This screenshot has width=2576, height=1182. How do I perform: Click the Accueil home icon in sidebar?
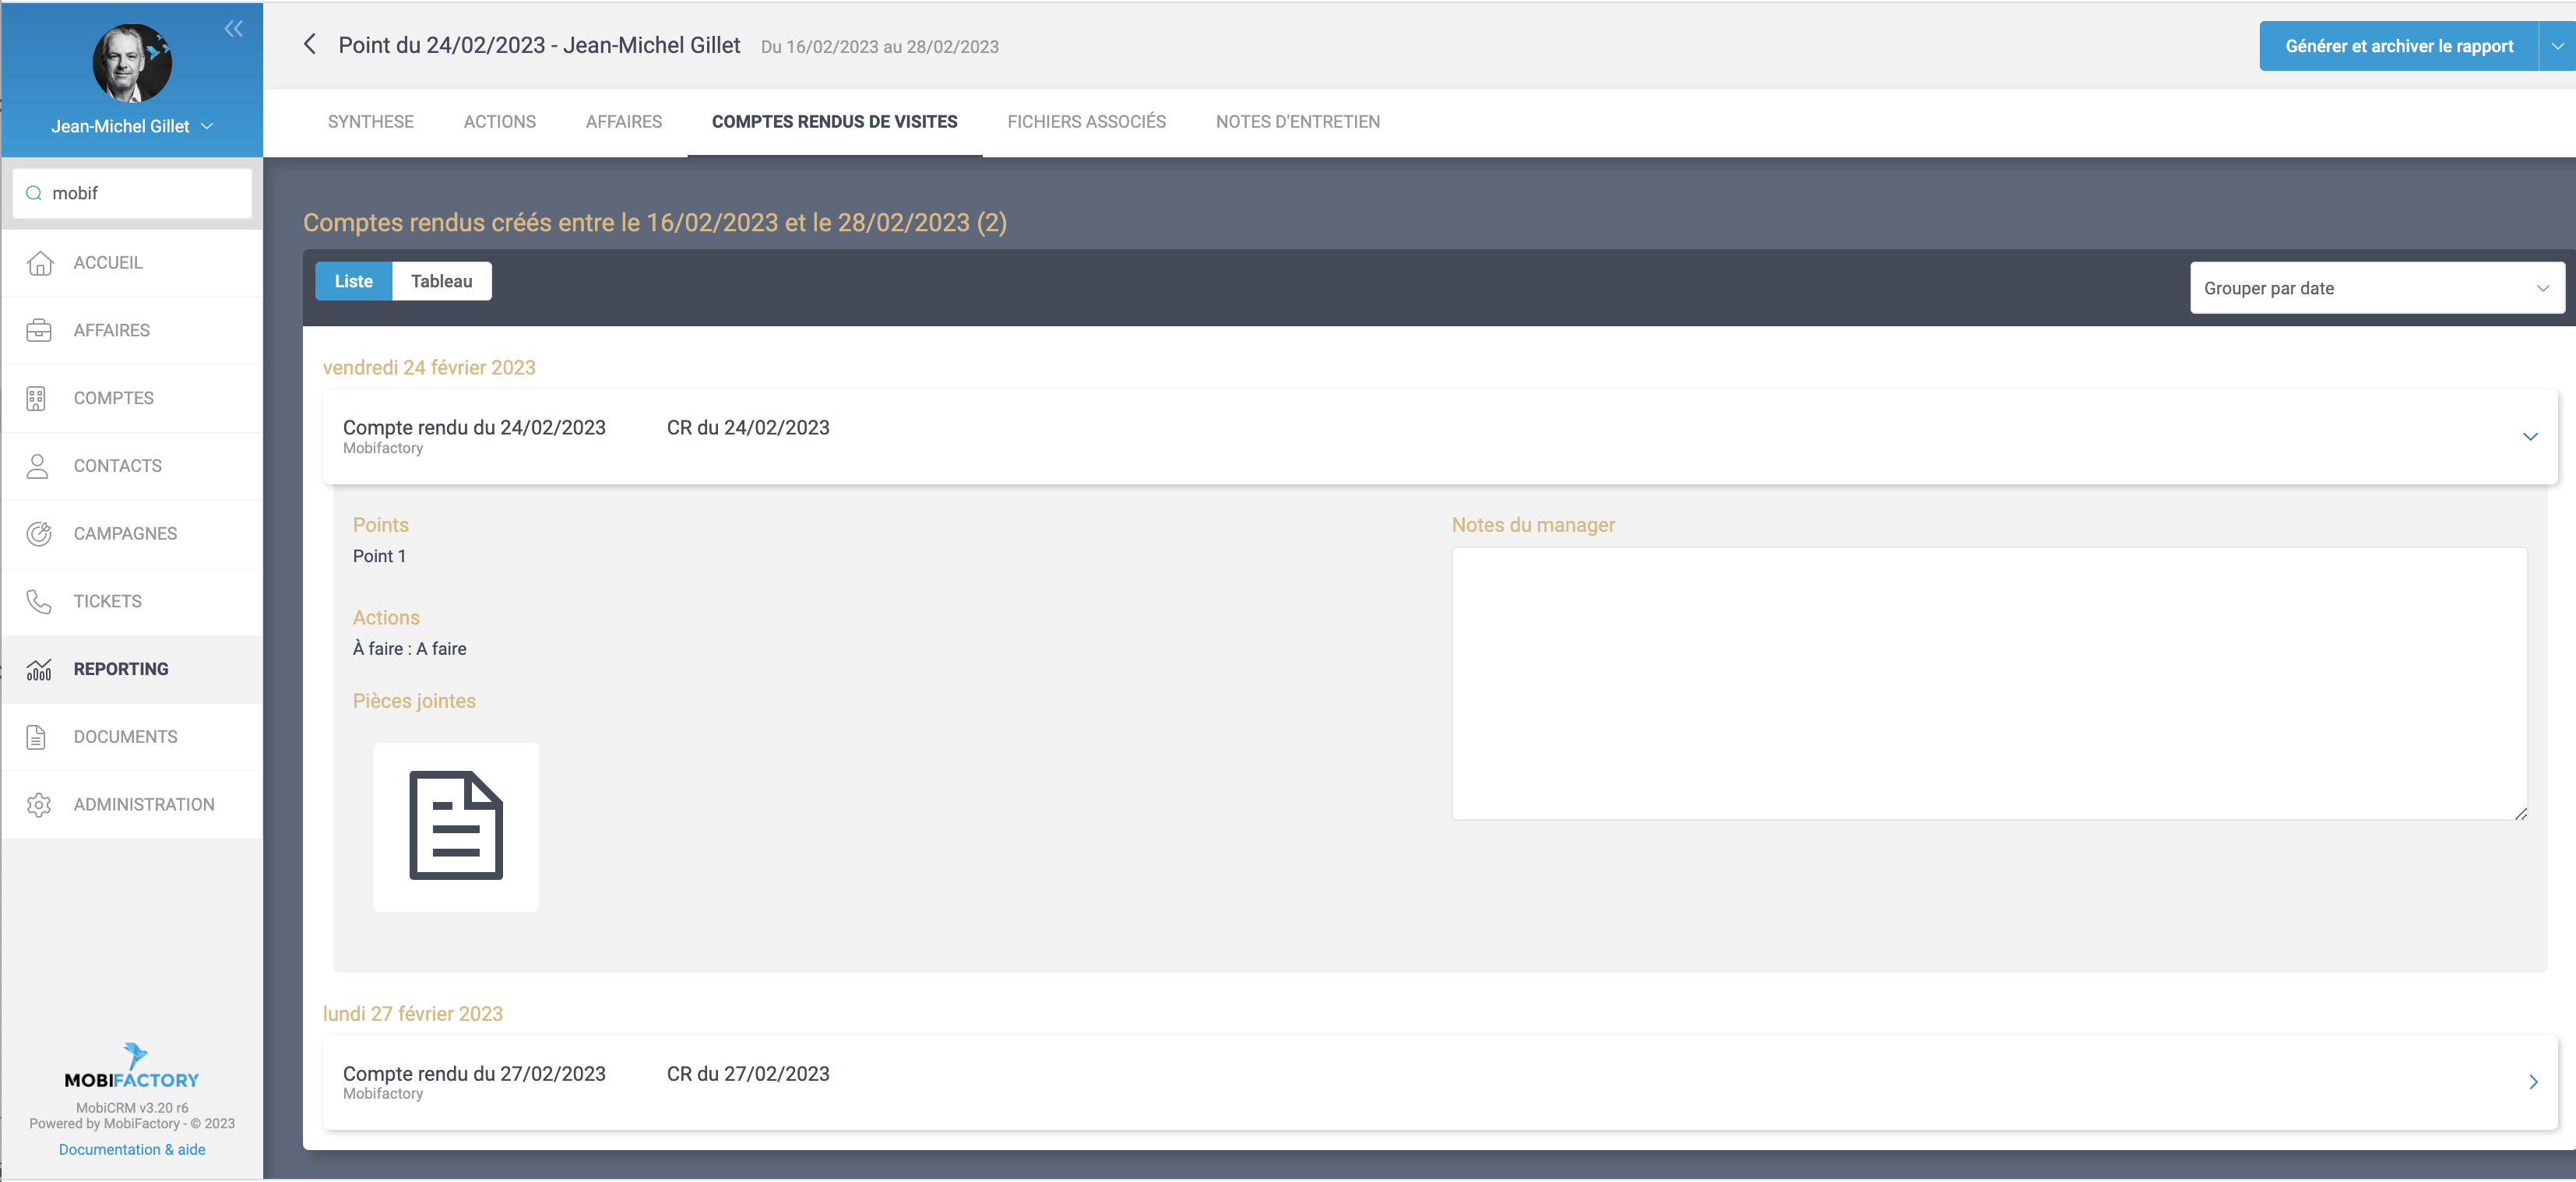pos(39,263)
